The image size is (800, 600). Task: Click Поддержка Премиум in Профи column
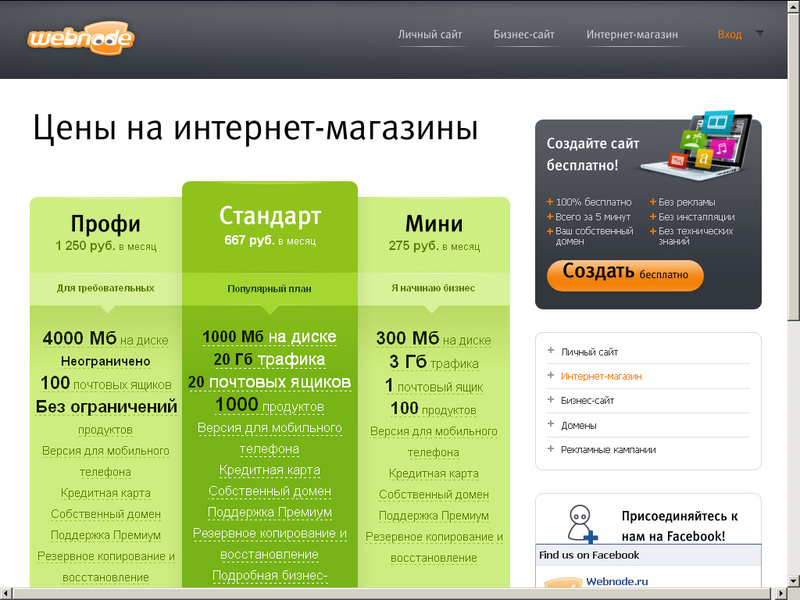(106, 535)
